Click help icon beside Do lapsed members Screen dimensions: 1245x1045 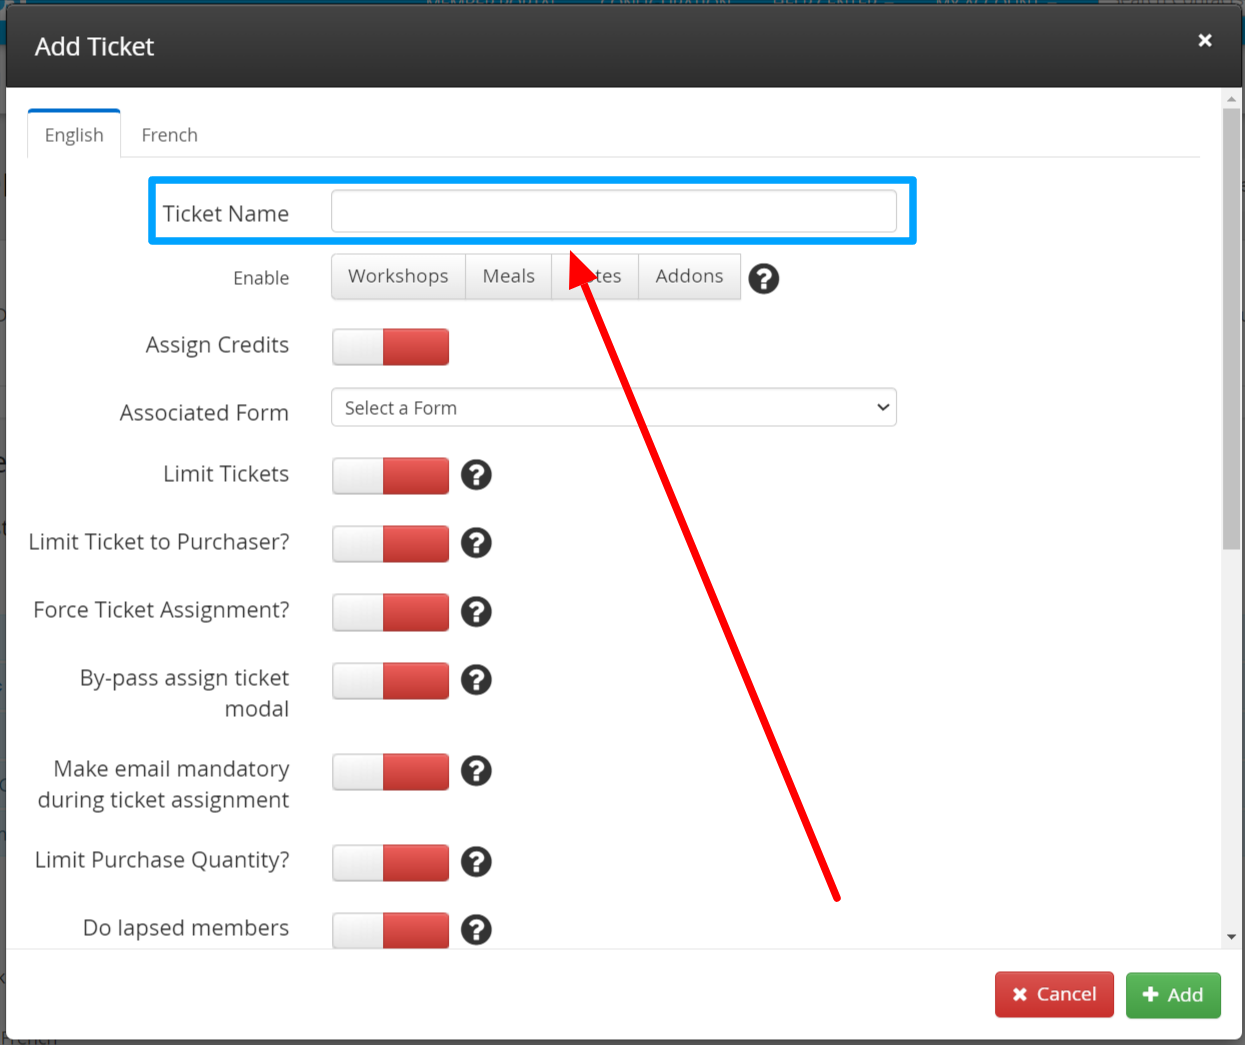coord(476,930)
